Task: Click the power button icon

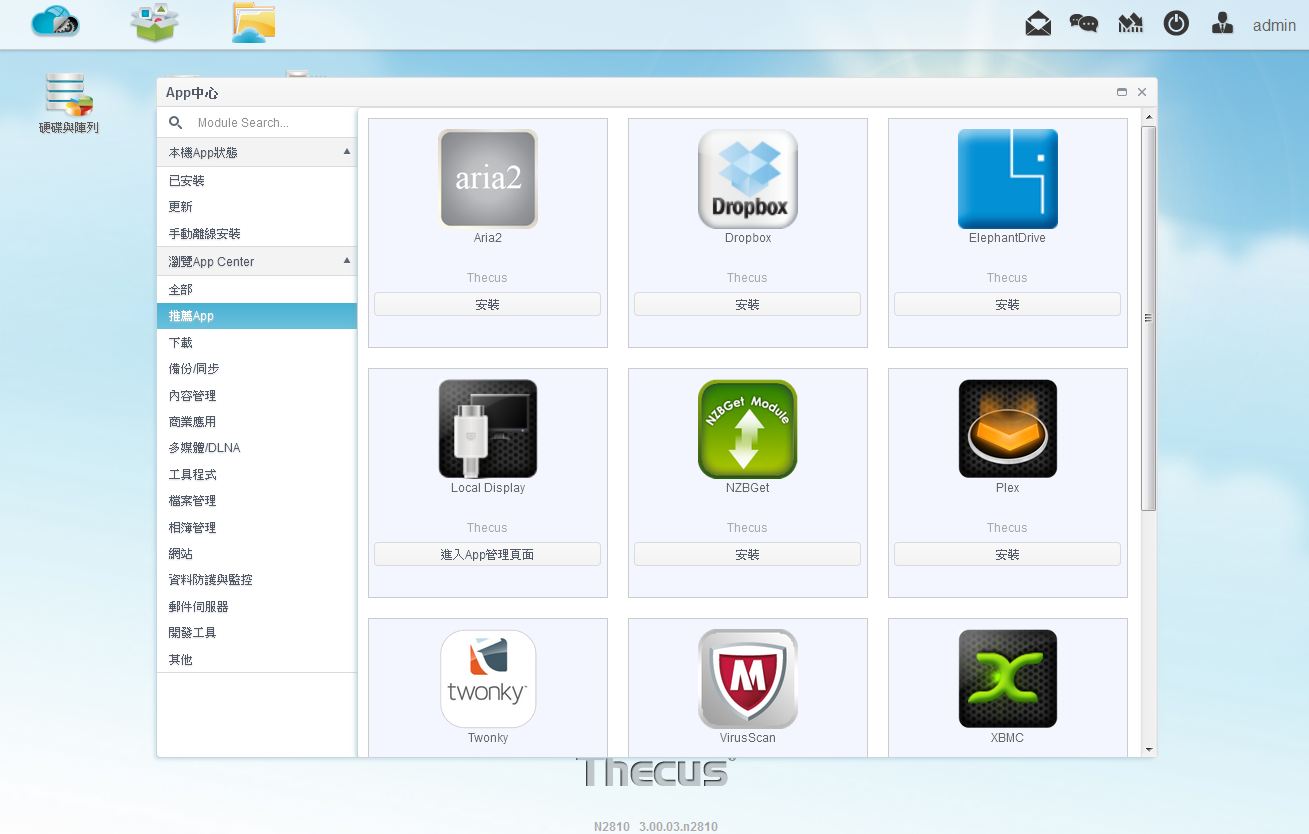Action: (x=1176, y=23)
